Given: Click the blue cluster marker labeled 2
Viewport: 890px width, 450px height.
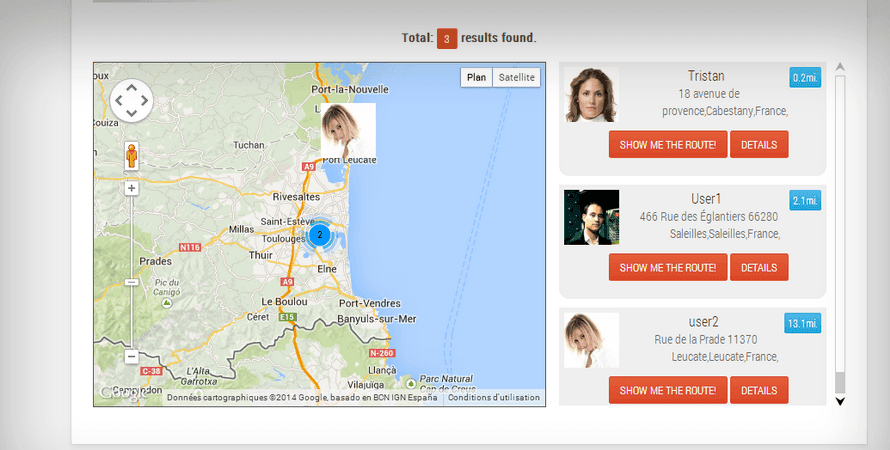Looking at the screenshot, I should (x=319, y=235).
